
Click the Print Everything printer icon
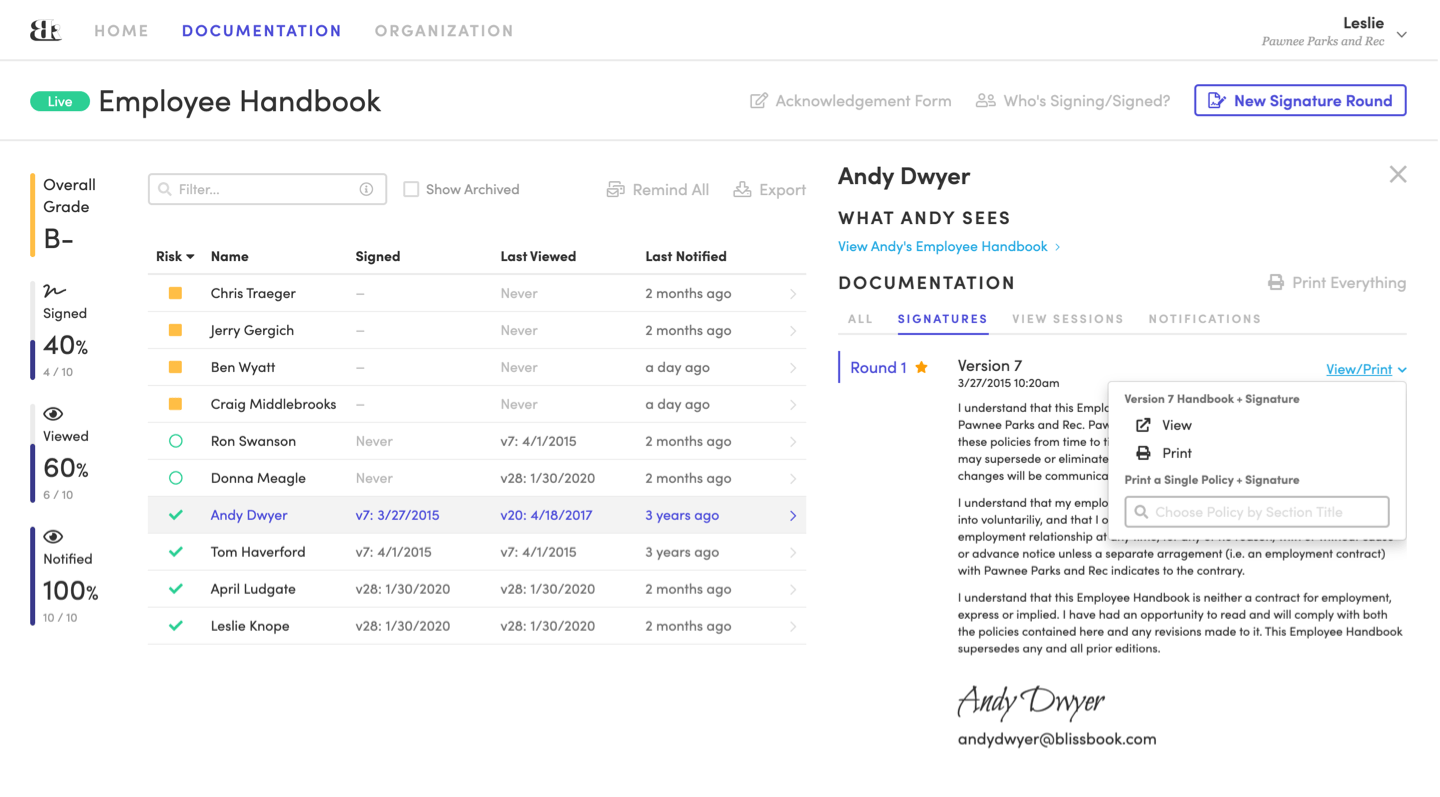click(1276, 283)
